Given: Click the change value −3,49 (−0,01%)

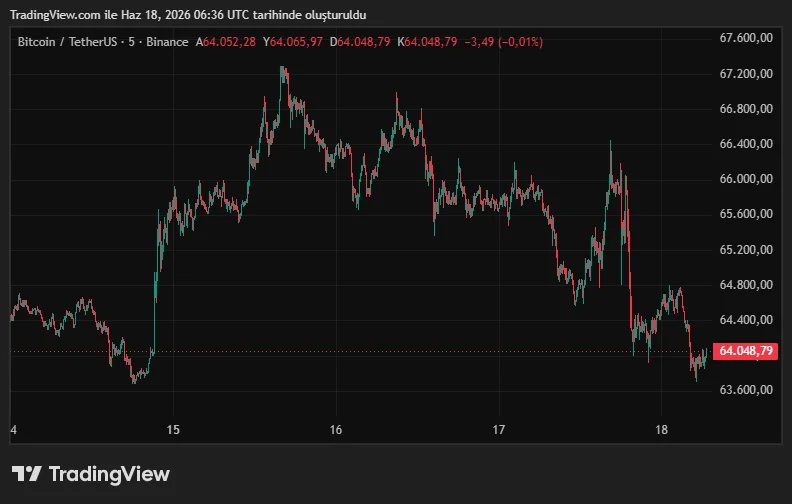Looking at the screenshot, I should point(504,42).
